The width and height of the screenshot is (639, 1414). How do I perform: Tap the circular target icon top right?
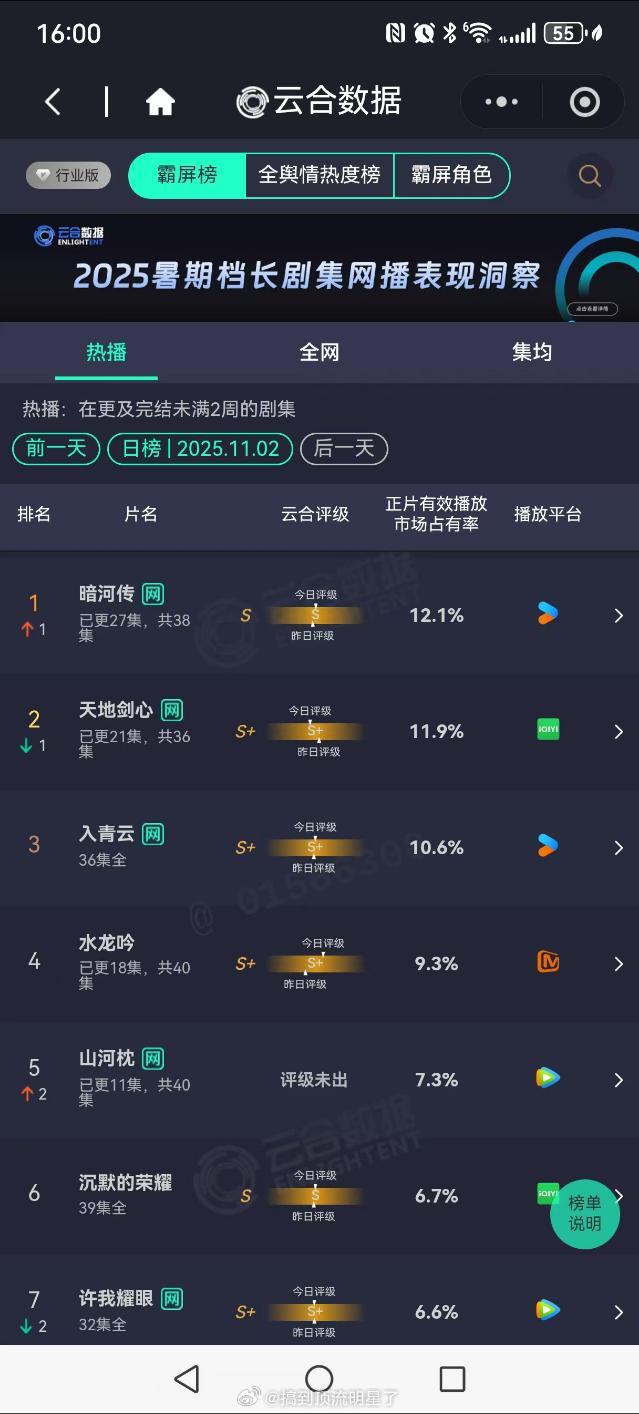click(x=584, y=101)
